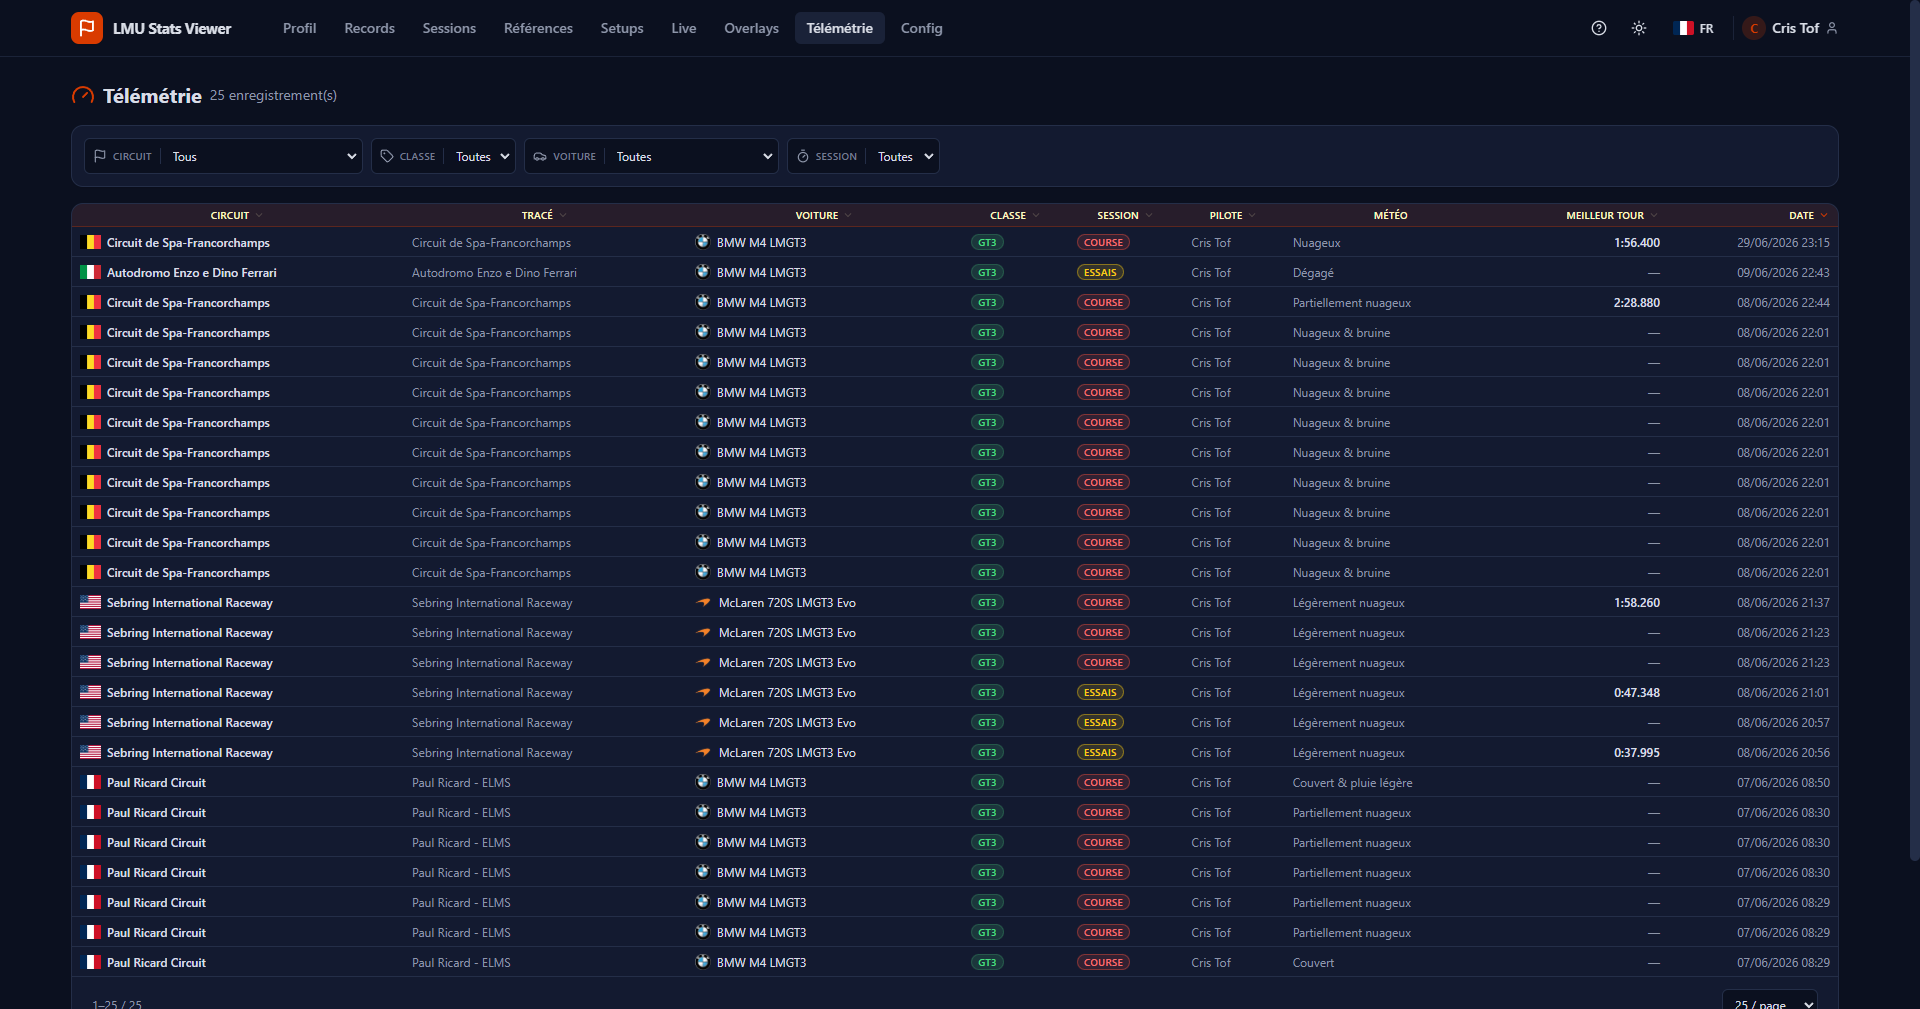Click the Italian flag in the Autodromo Enzo e Dino Ferrari row
The height and width of the screenshot is (1009, 1920).
click(91, 272)
